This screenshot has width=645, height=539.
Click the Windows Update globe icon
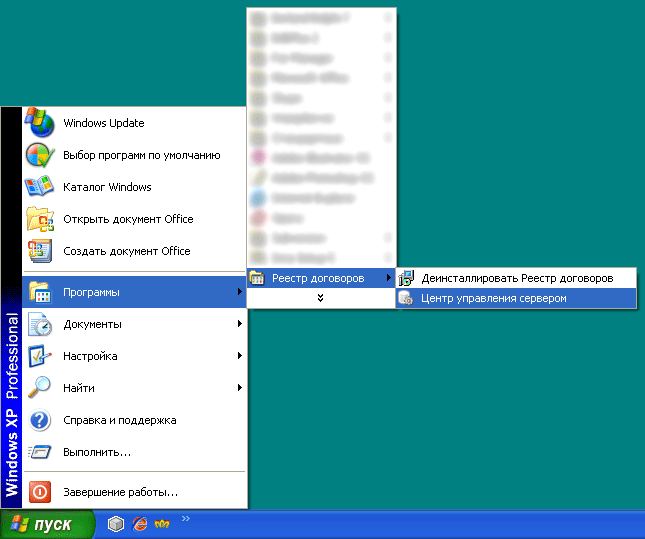39,123
